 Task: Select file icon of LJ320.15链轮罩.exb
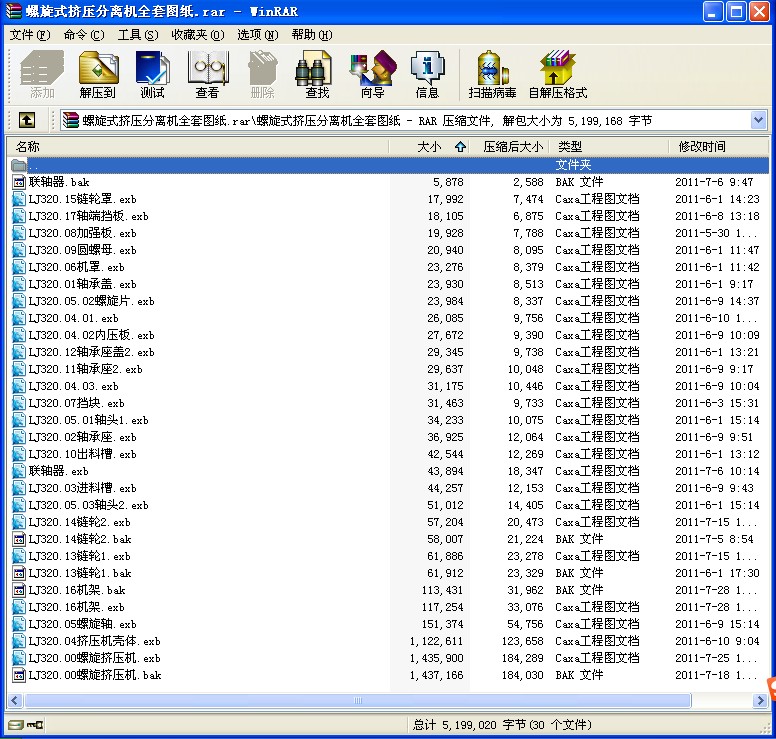coord(19,199)
